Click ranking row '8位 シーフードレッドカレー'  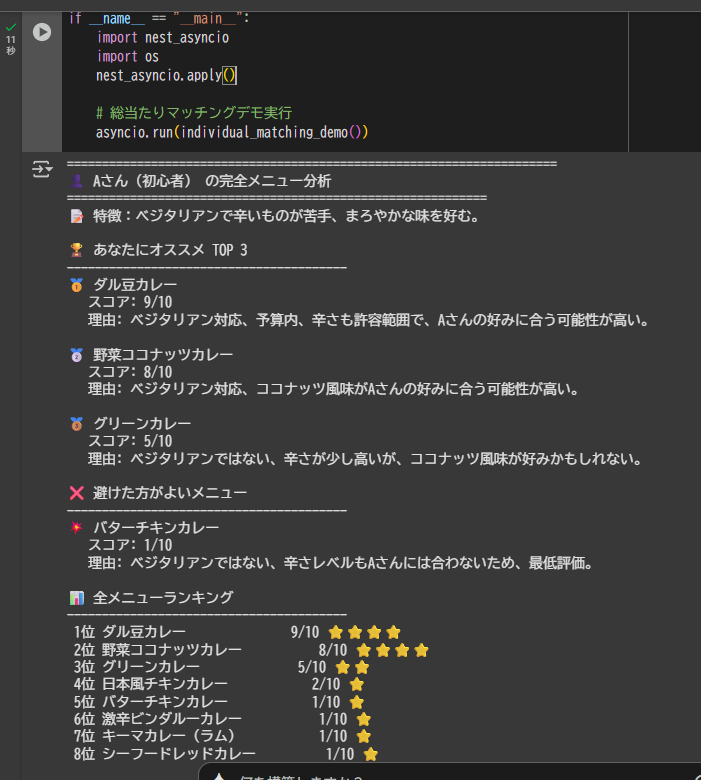click(x=226, y=754)
